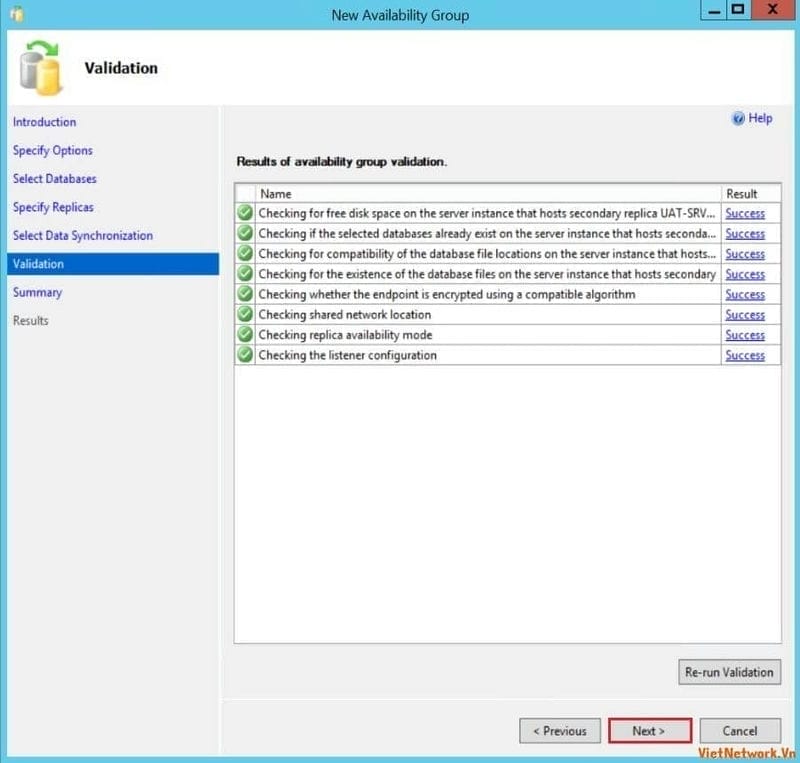
Task: Click the check icon for replica availability mode
Action: point(245,335)
